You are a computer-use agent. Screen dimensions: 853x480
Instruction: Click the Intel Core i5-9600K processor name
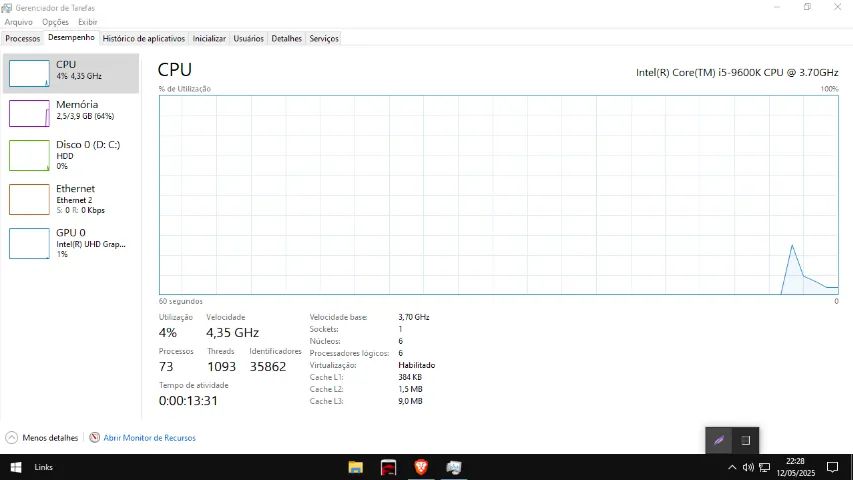pos(737,72)
